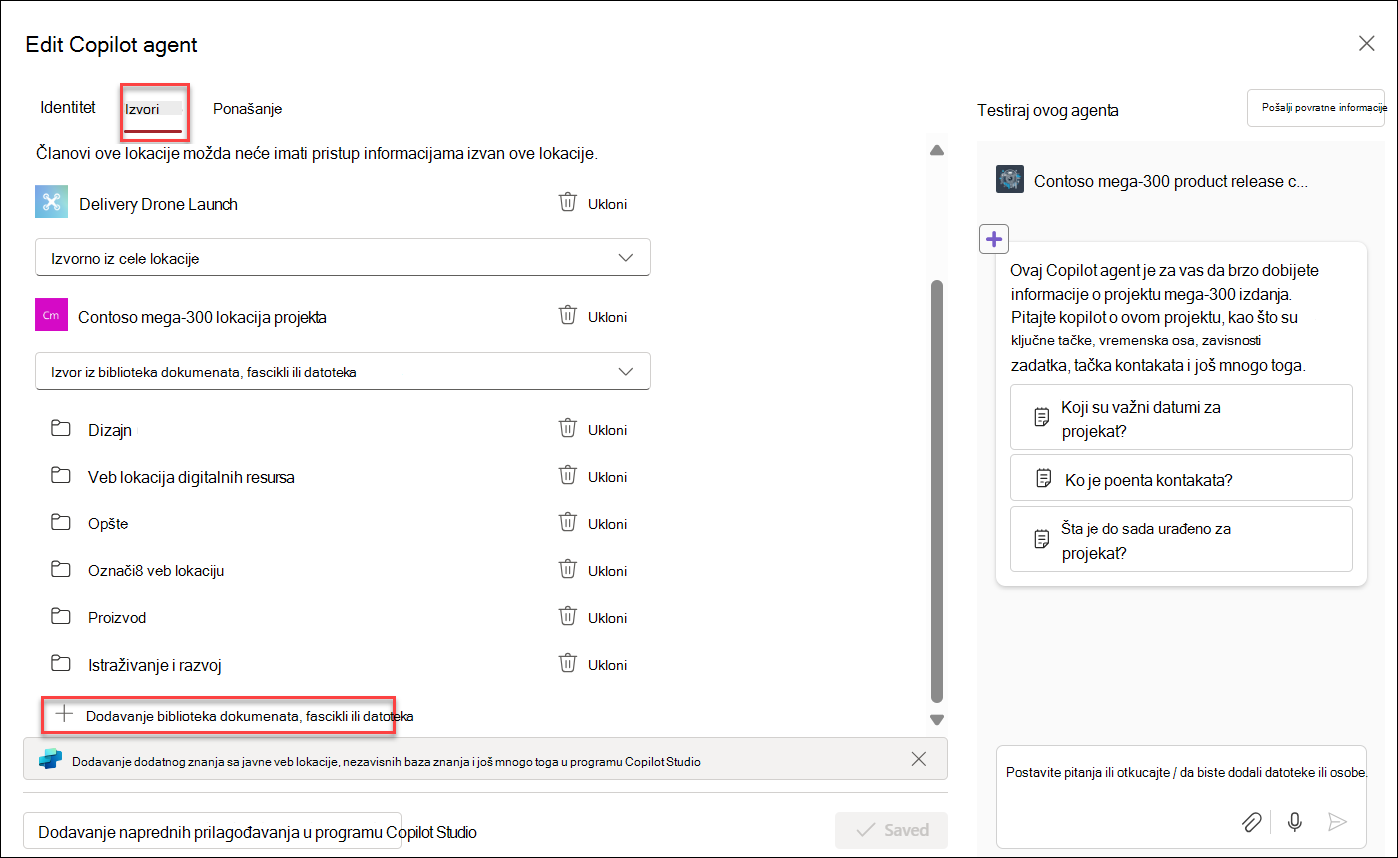
Task: Click the trash icon in the Dizajn row
Action: (567, 429)
